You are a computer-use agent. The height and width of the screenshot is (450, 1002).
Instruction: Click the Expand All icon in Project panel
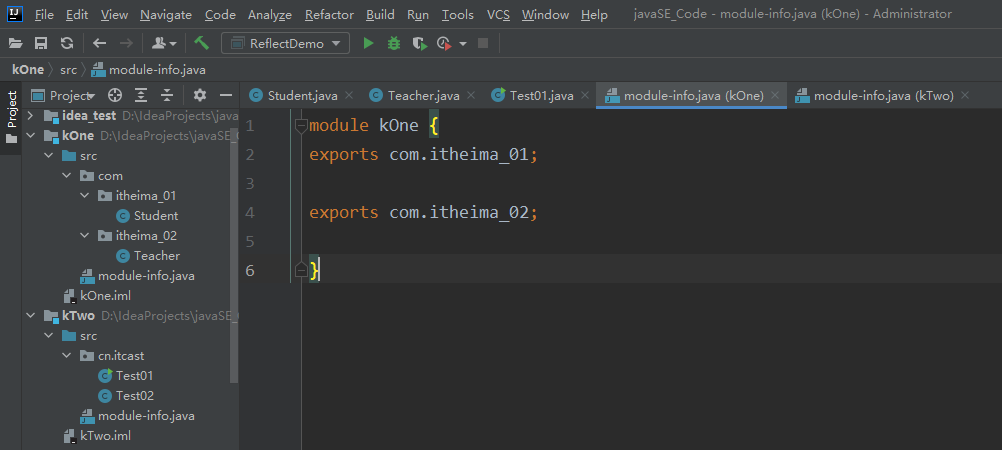(141, 95)
